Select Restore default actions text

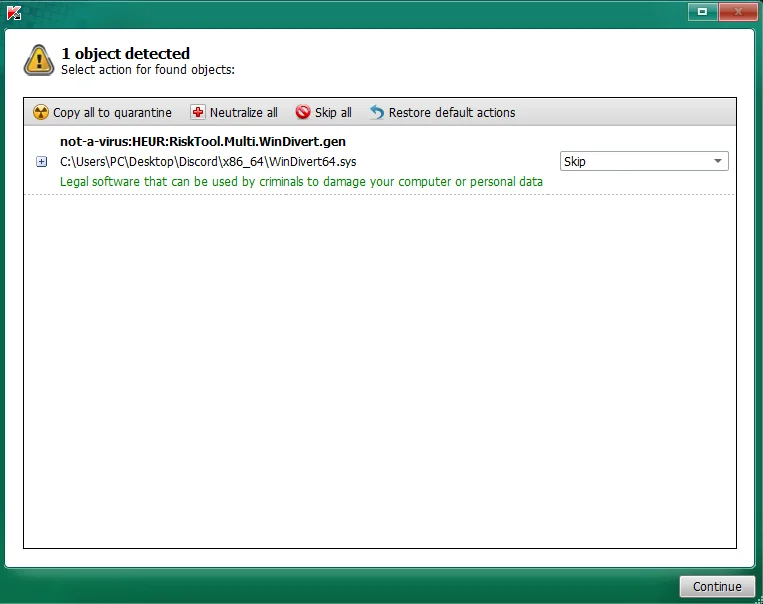pyautogui.click(x=452, y=112)
